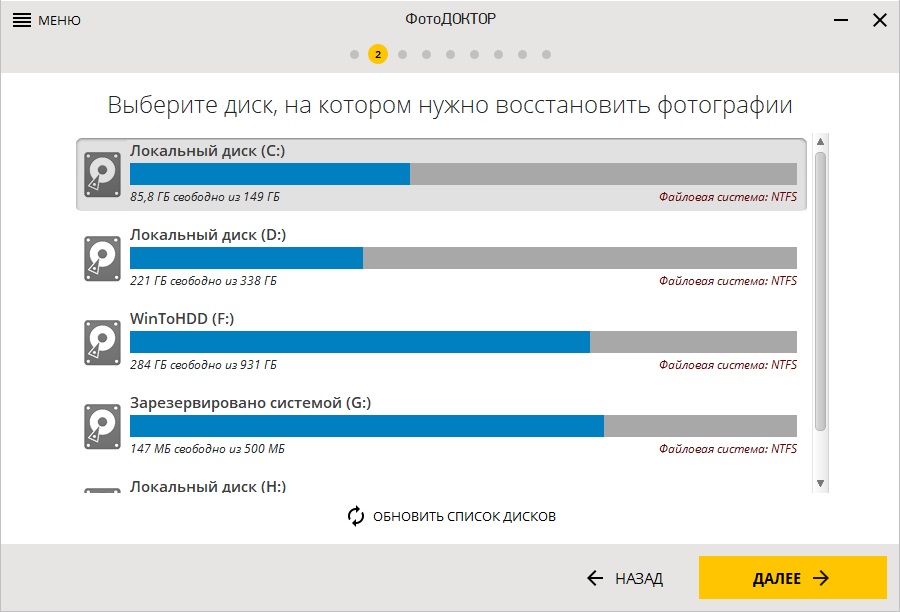Screen dimensions: 900x612
Task: Click ОБНОВИТЬ СПИСОК ДИСКОВ link
Action: click(x=463, y=516)
